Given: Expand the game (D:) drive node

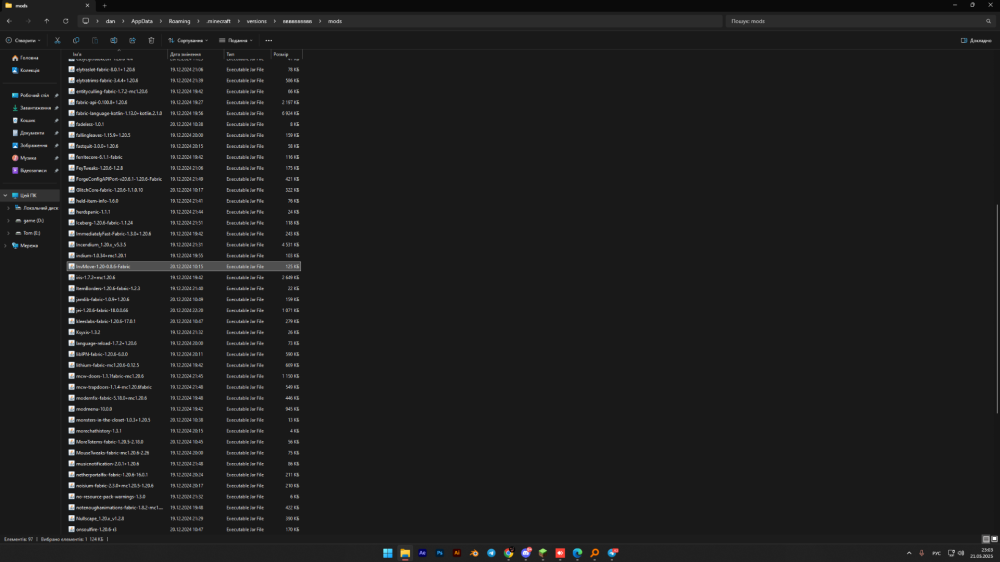Looking at the screenshot, I should [8, 221].
